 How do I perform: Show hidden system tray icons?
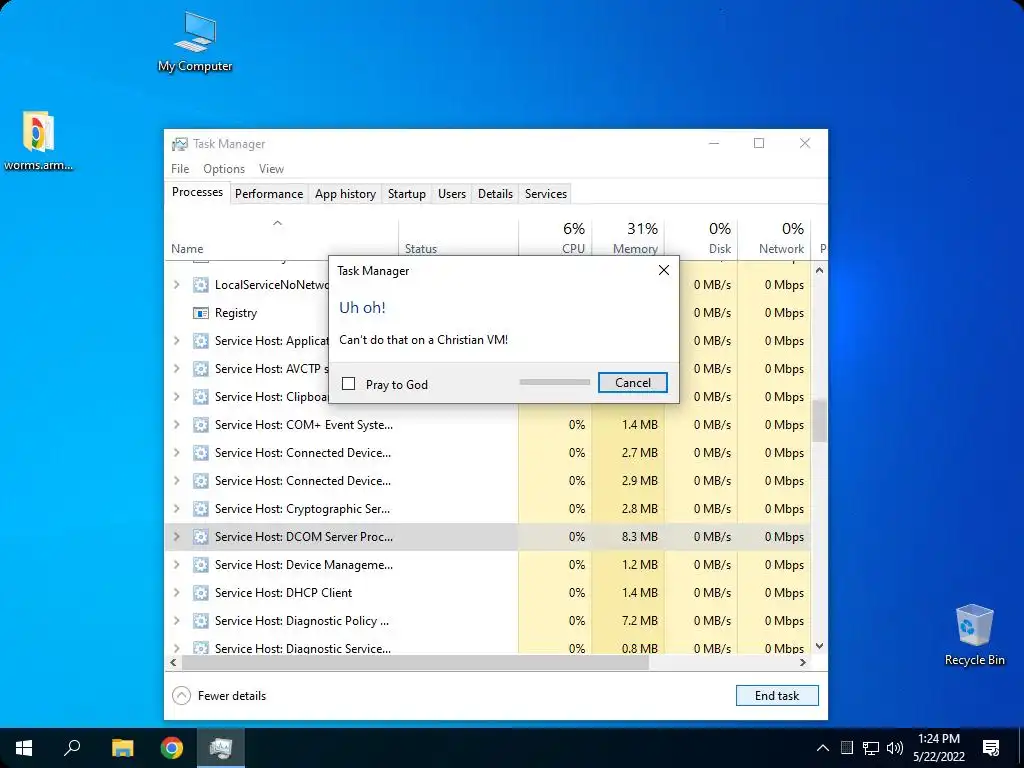[x=823, y=748]
